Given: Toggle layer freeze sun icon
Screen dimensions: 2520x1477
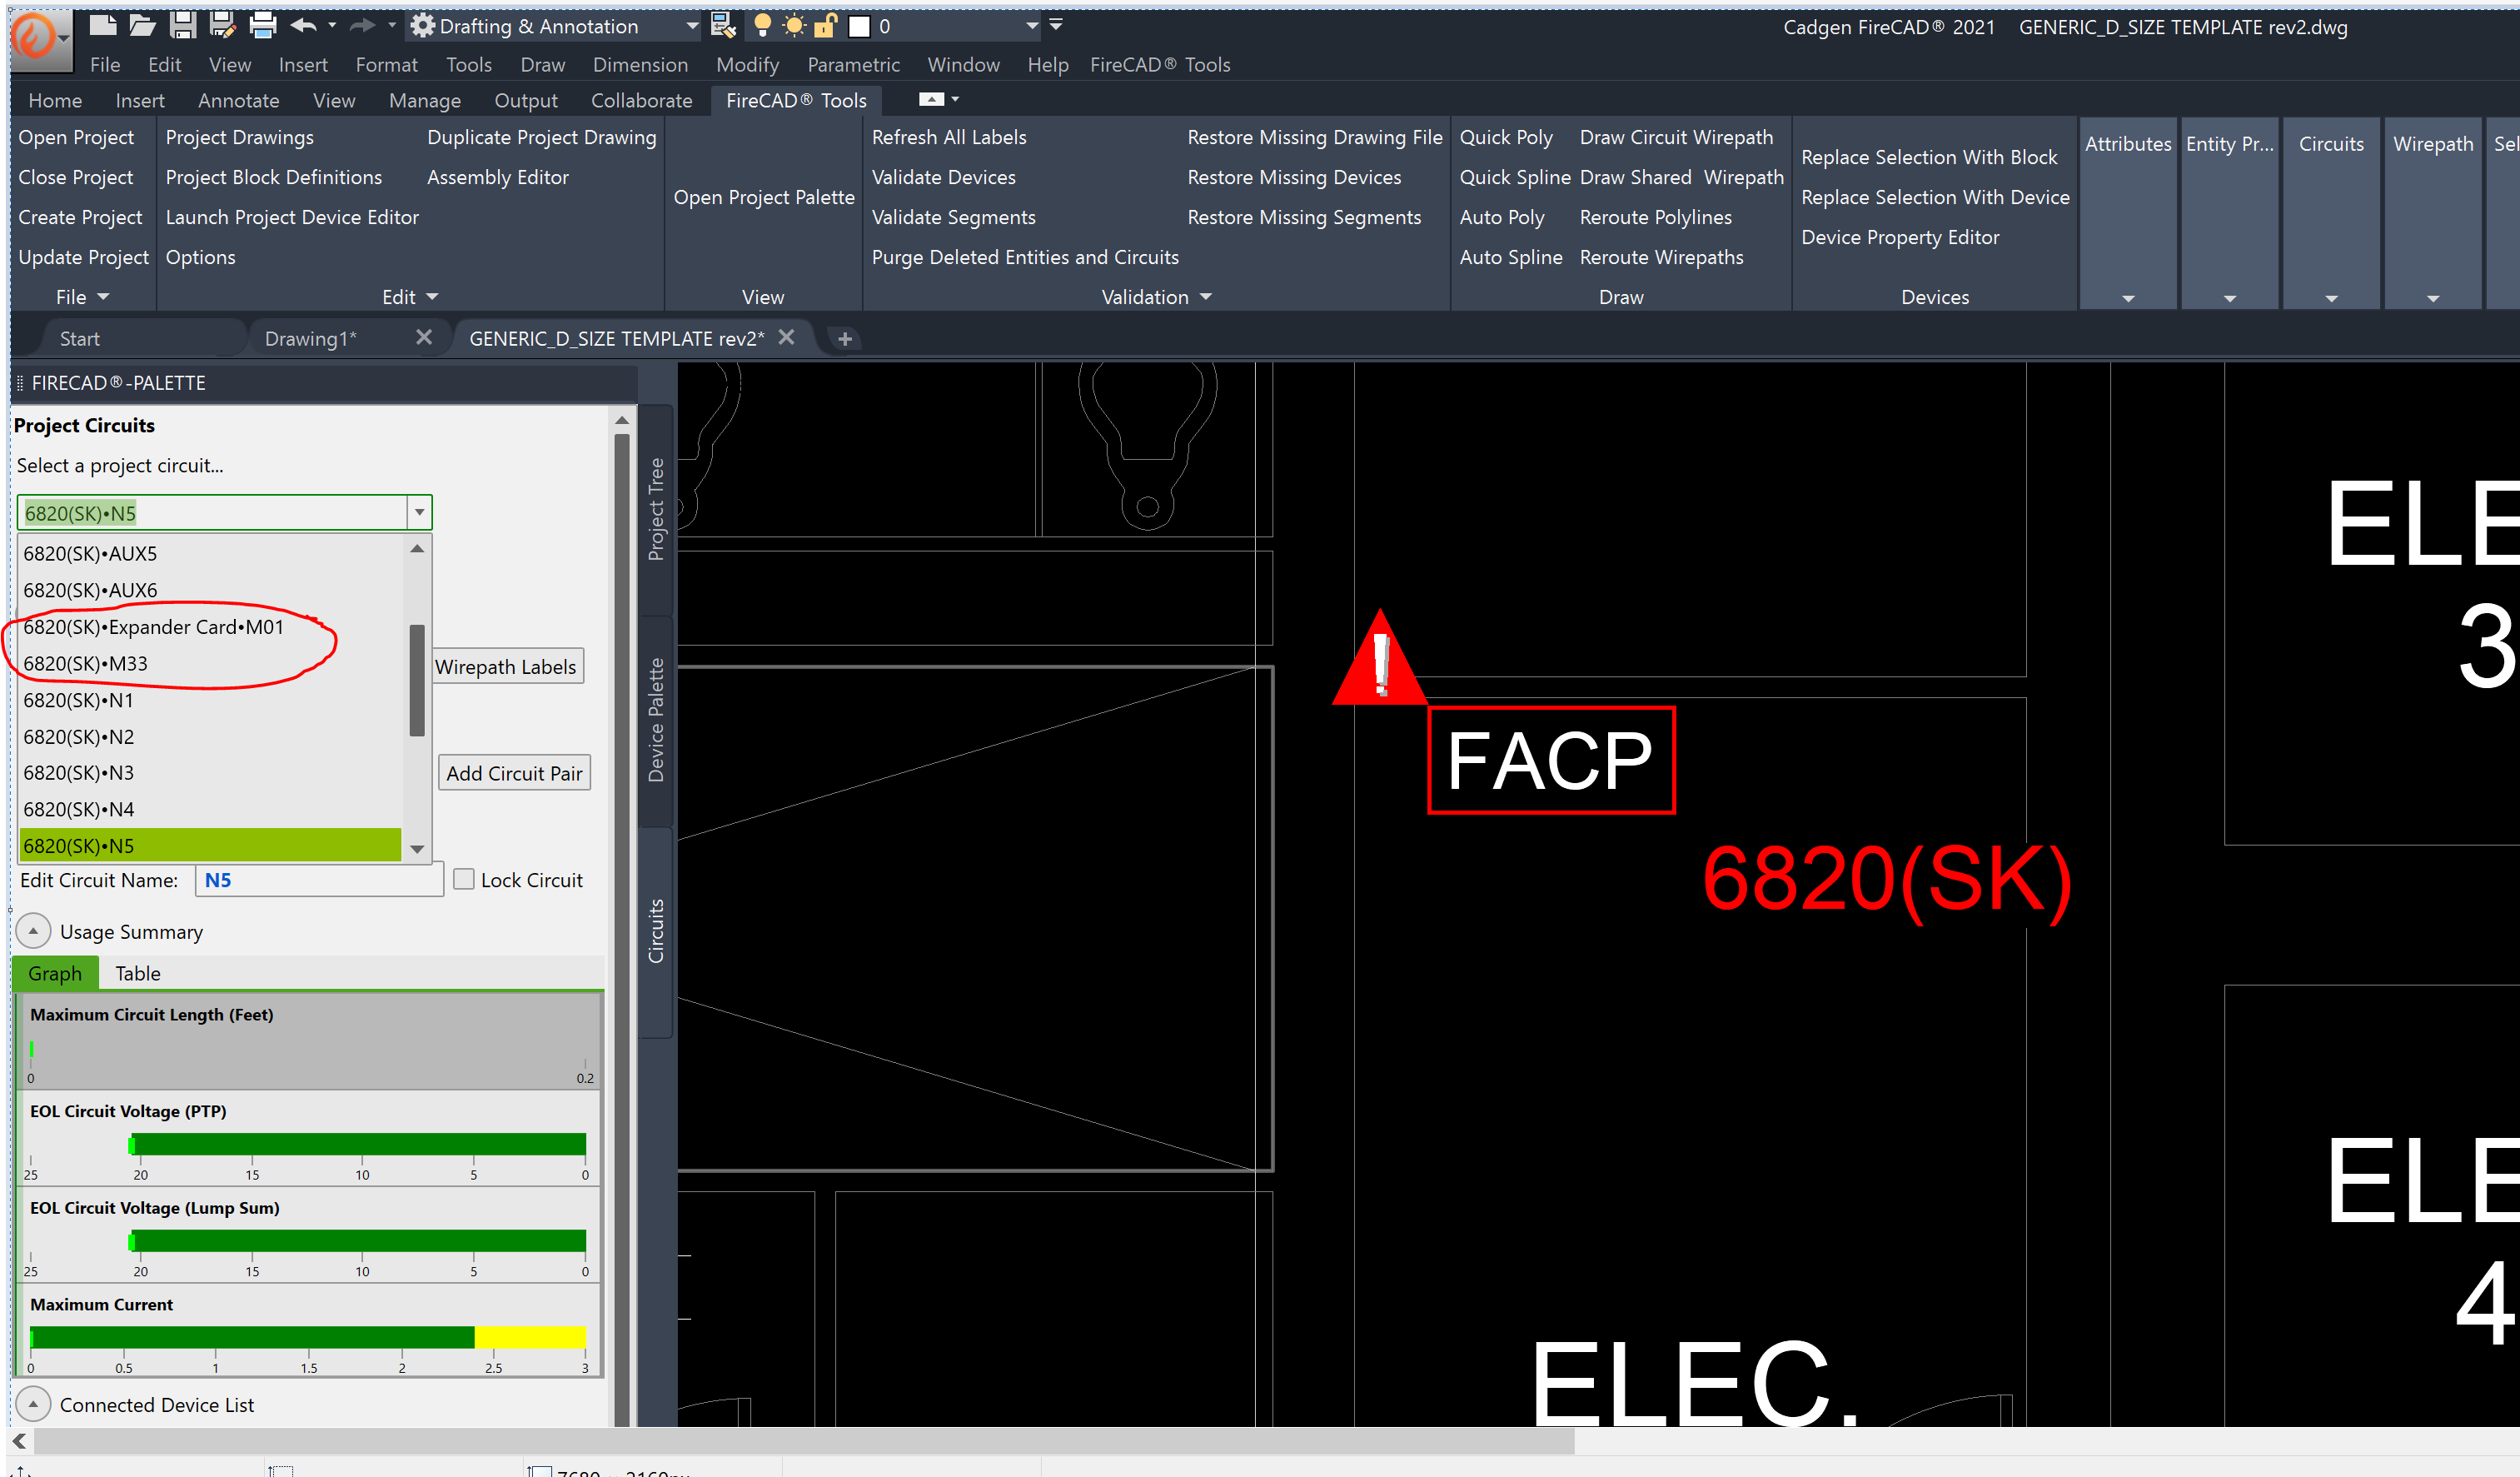Looking at the screenshot, I should coord(794,26).
